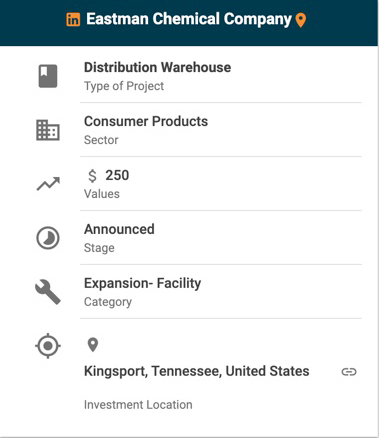The width and height of the screenshot is (379, 438).
Task: Click the Eastman Chemical Company title
Action: tap(189, 19)
